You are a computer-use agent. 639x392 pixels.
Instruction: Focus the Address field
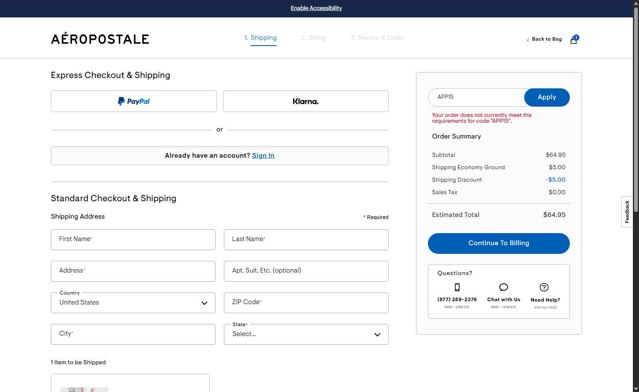[x=133, y=271]
